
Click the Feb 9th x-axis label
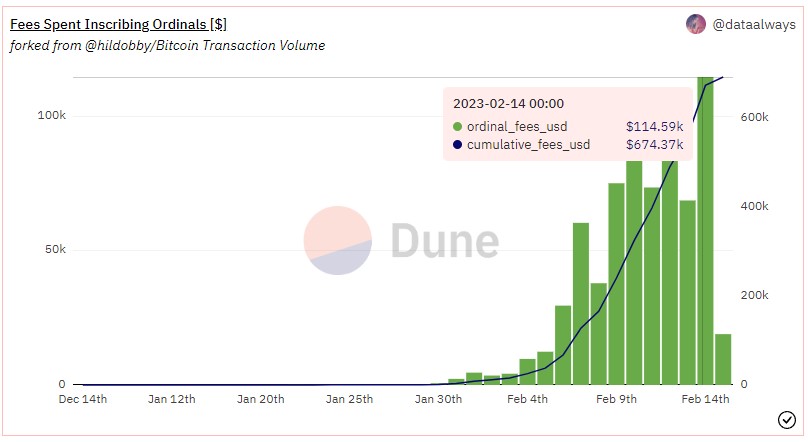(x=616, y=399)
